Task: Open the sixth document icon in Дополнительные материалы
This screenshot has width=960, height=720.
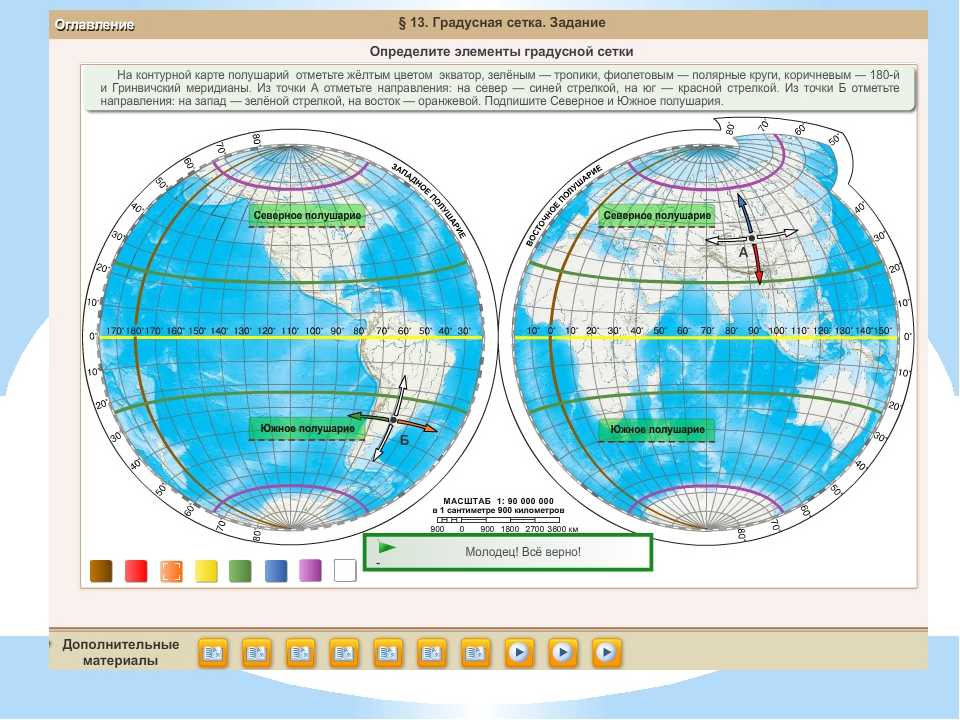Action: coord(432,653)
